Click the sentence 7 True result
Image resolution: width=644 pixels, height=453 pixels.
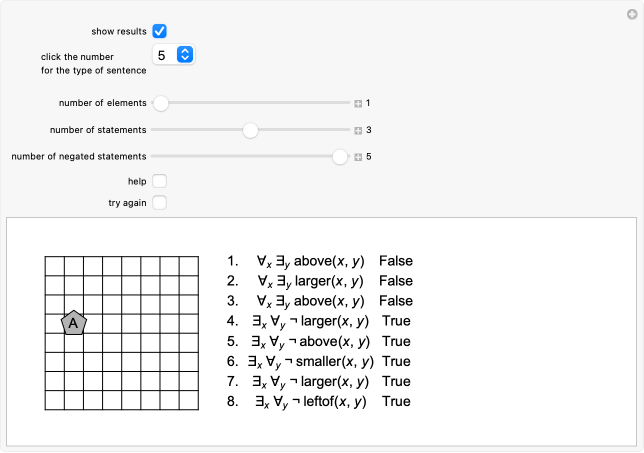(396, 381)
